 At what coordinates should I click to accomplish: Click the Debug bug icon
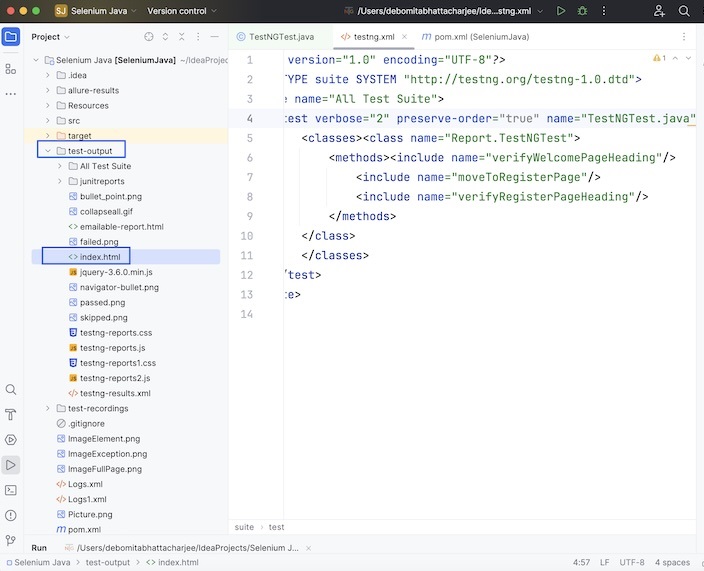pyautogui.click(x=582, y=11)
